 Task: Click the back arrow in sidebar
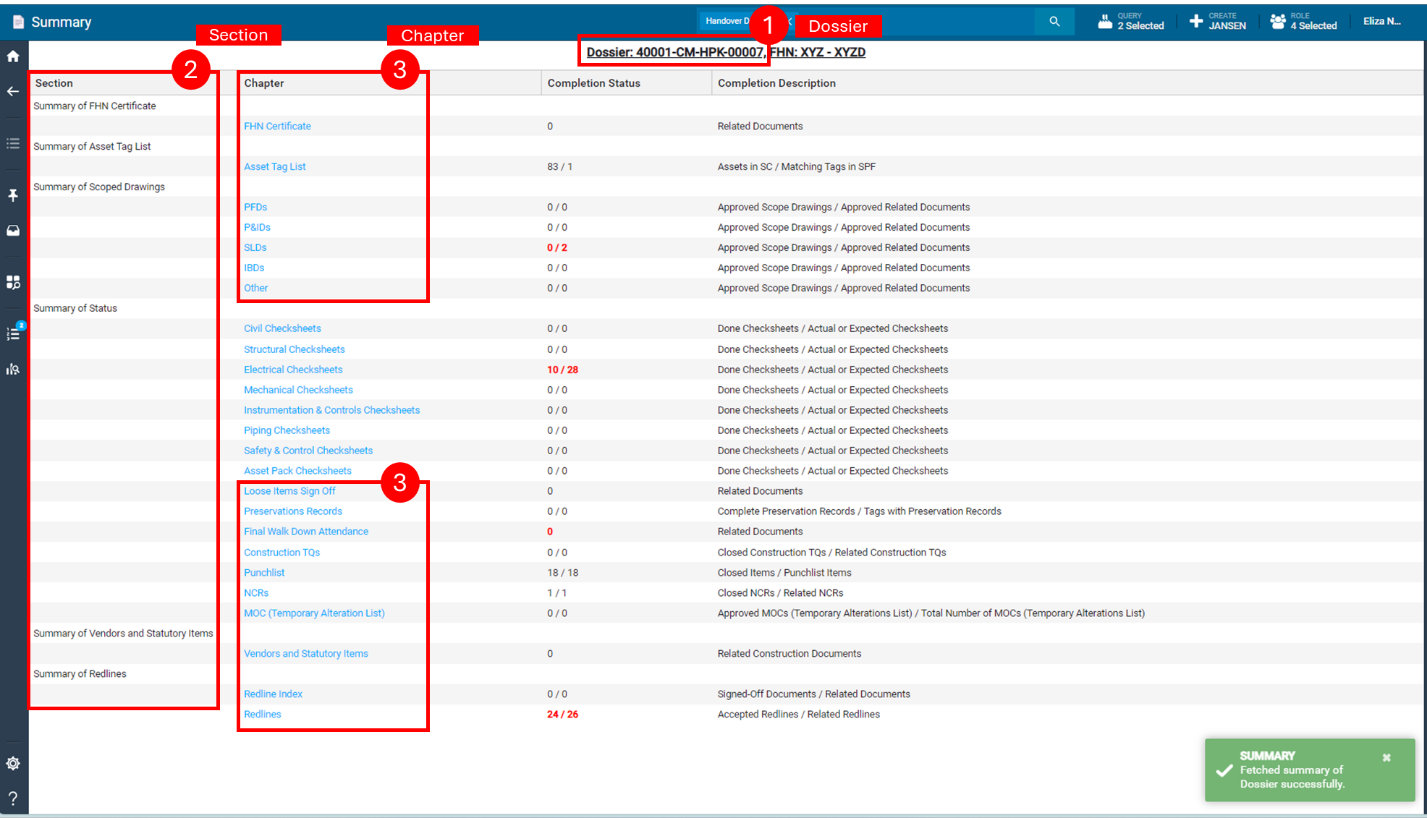tap(13, 91)
